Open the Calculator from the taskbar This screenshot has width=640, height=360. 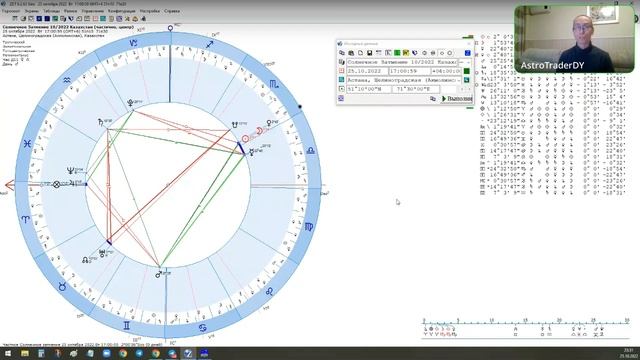click(x=41, y=353)
